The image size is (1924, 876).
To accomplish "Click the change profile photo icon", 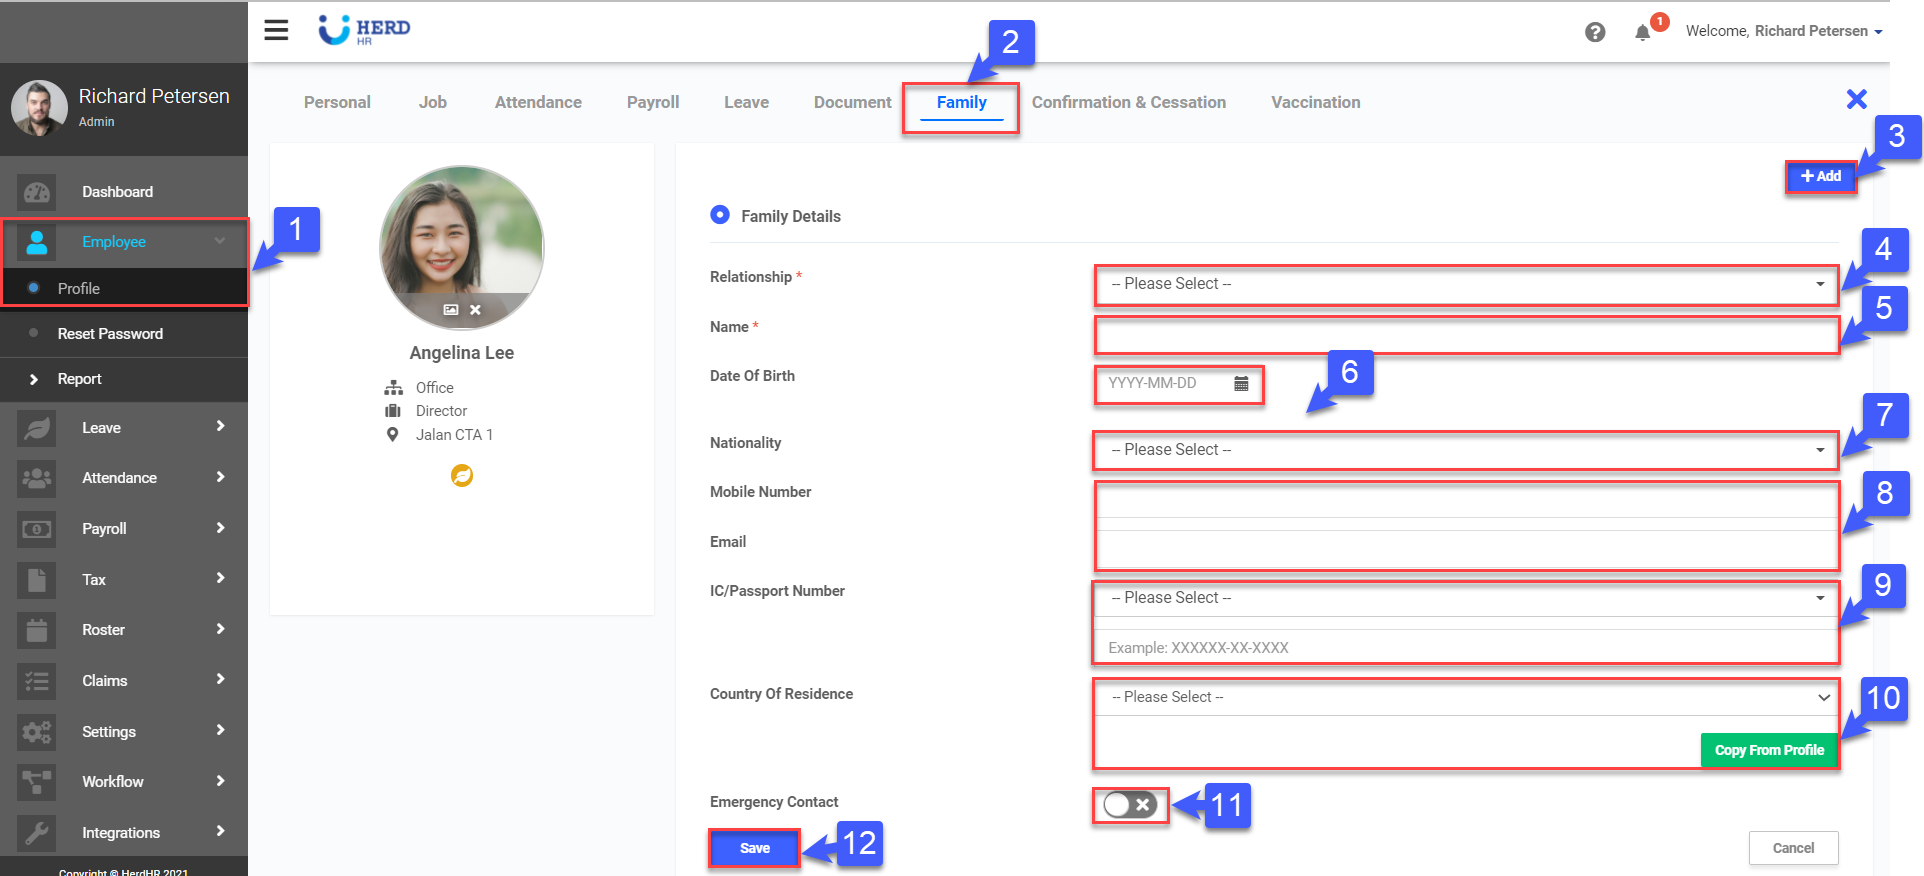I will coord(451,310).
